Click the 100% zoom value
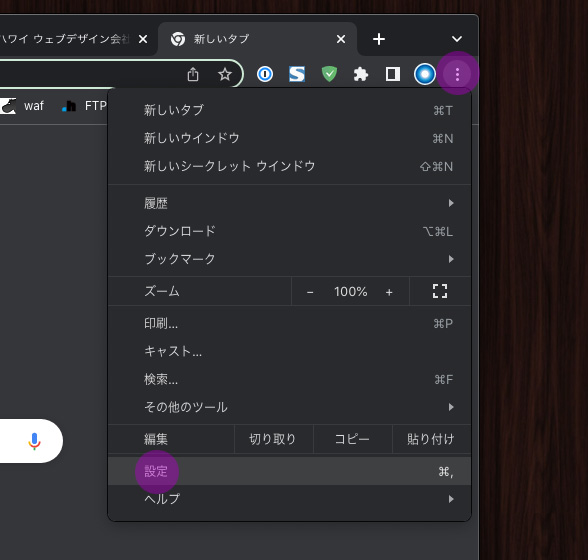The image size is (588, 560). coord(351,292)
